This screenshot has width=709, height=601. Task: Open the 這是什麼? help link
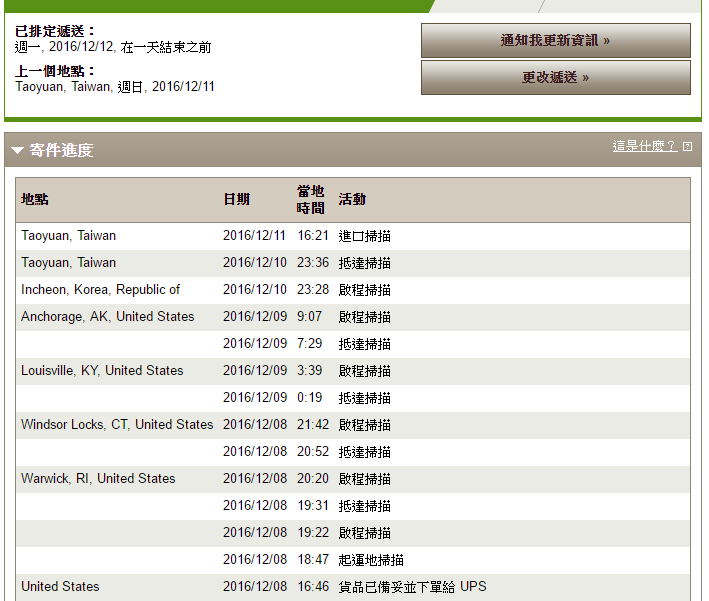[x=645, y=146]
